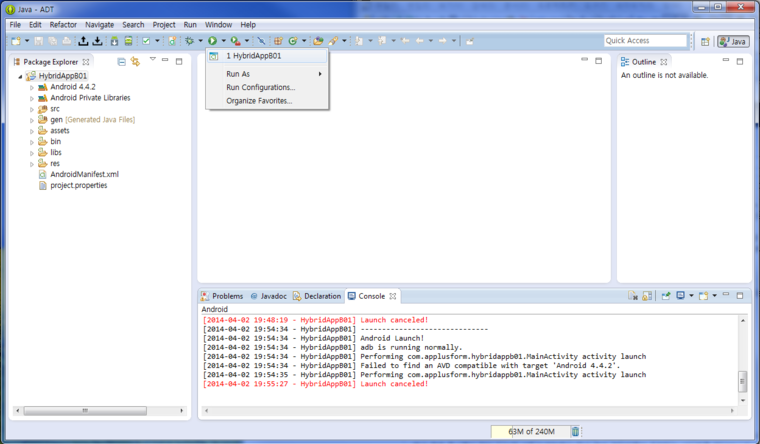Click the Clear Console icon
The height and width of the screenshot is (444, 760).
pyautogui.click(x=633, y=296)
